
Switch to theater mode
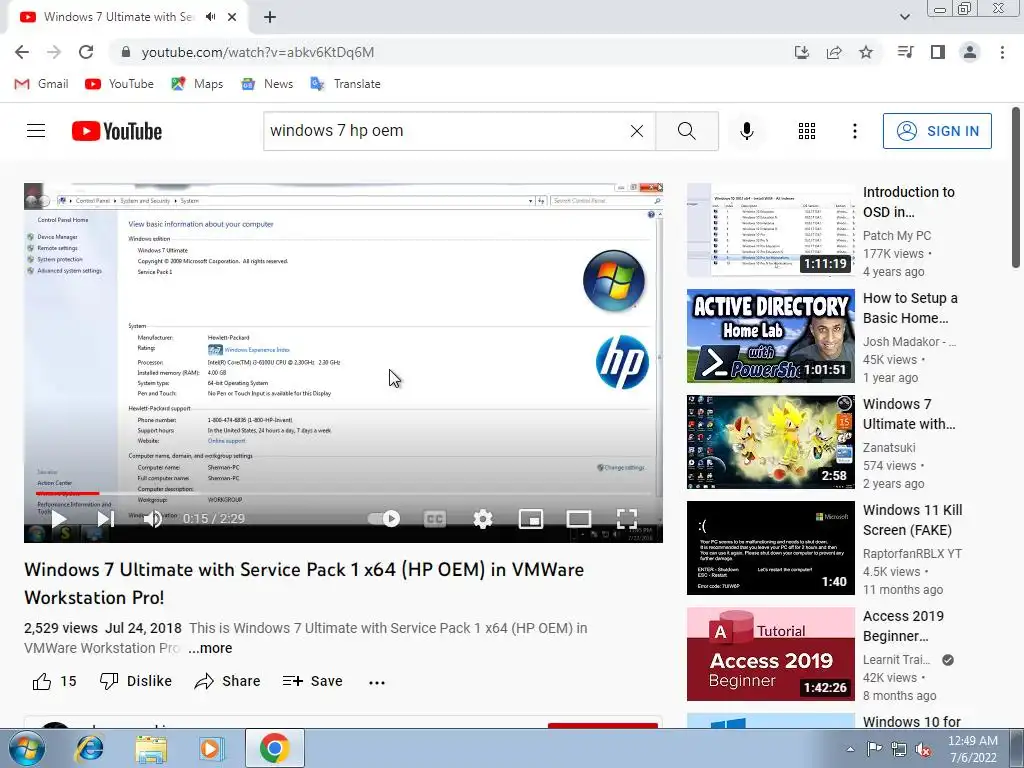pos(579,519)
